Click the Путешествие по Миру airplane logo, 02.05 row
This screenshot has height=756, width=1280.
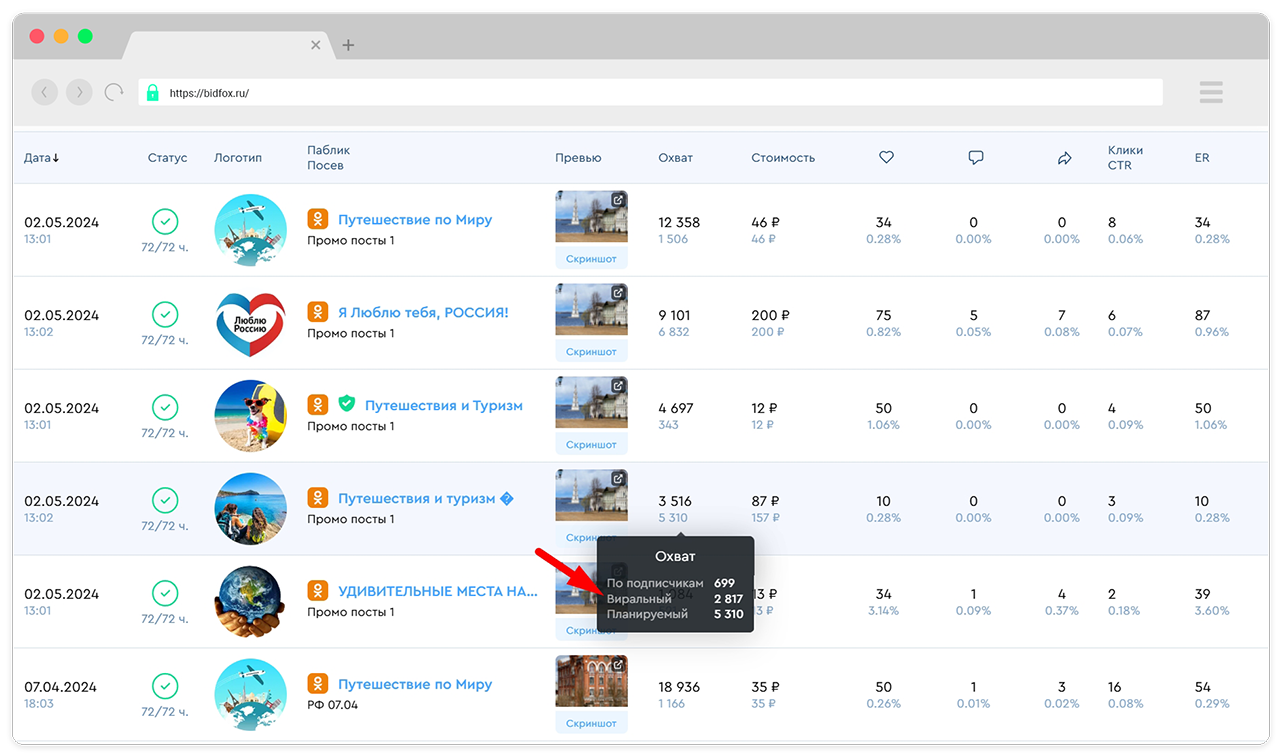point(251,230)
